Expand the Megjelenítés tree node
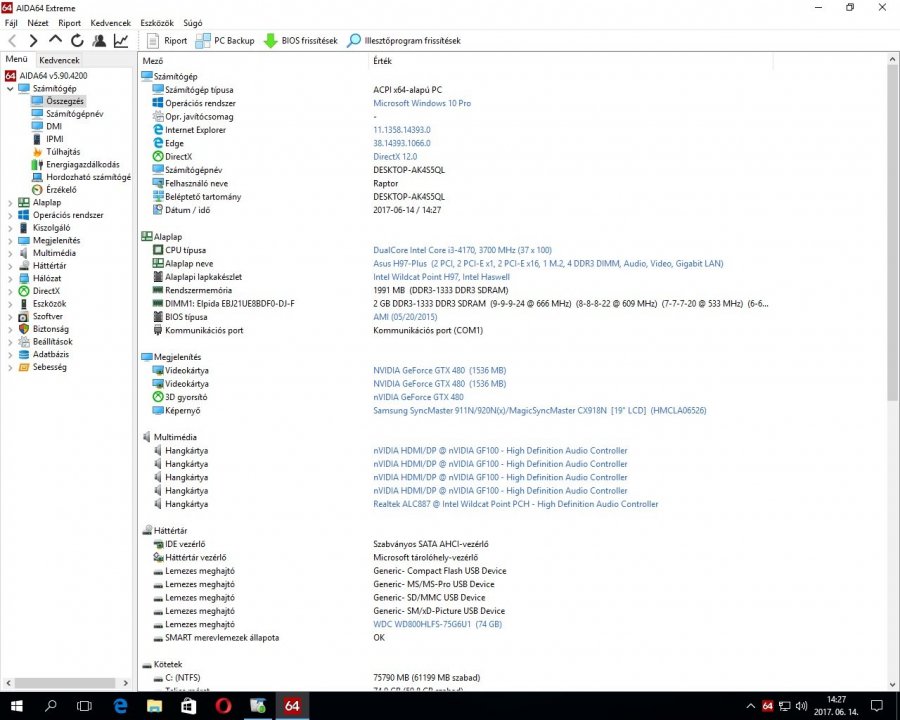Viewport: 900px width, 720px height. click(10, 241)
